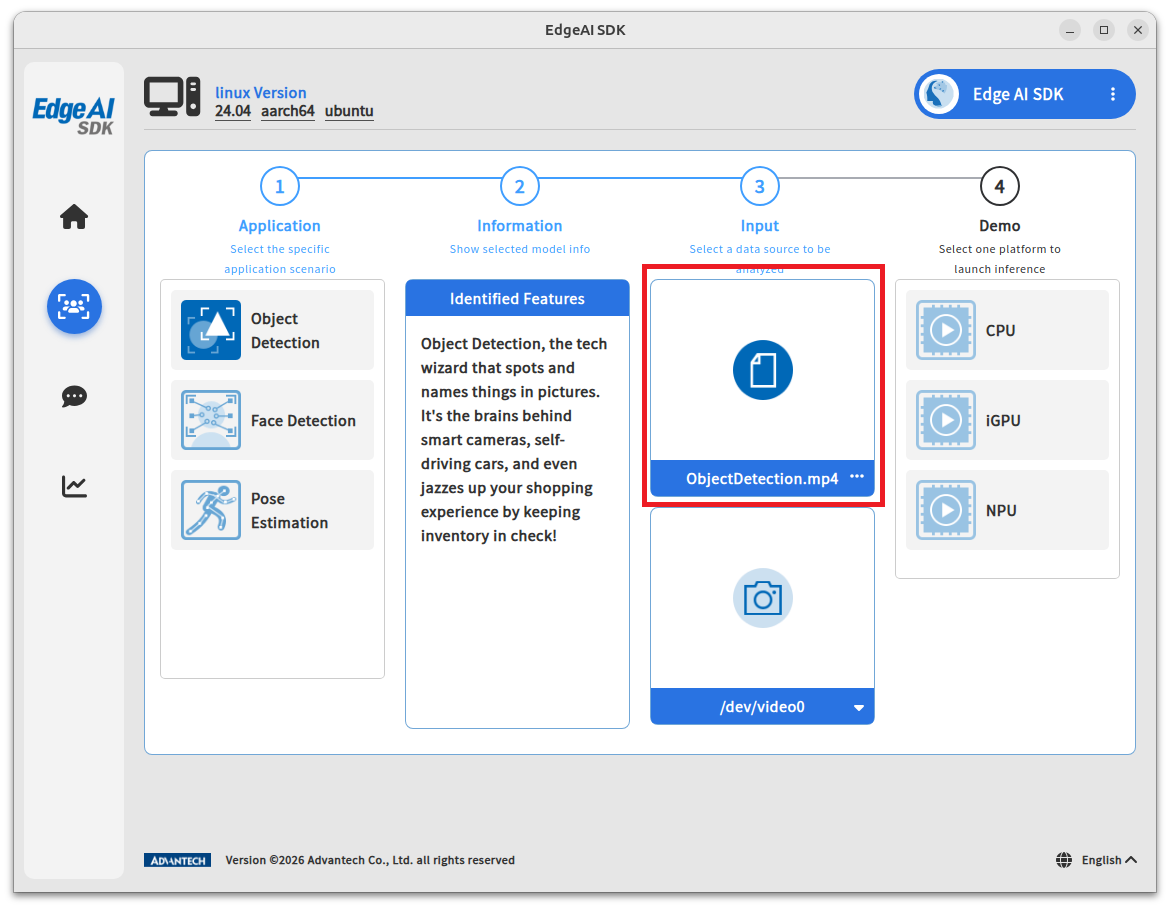This screenshot has width=1170, height=909.
Task: Minimize the EdgeAI SDK window
Action: [x=1069, y=30]
